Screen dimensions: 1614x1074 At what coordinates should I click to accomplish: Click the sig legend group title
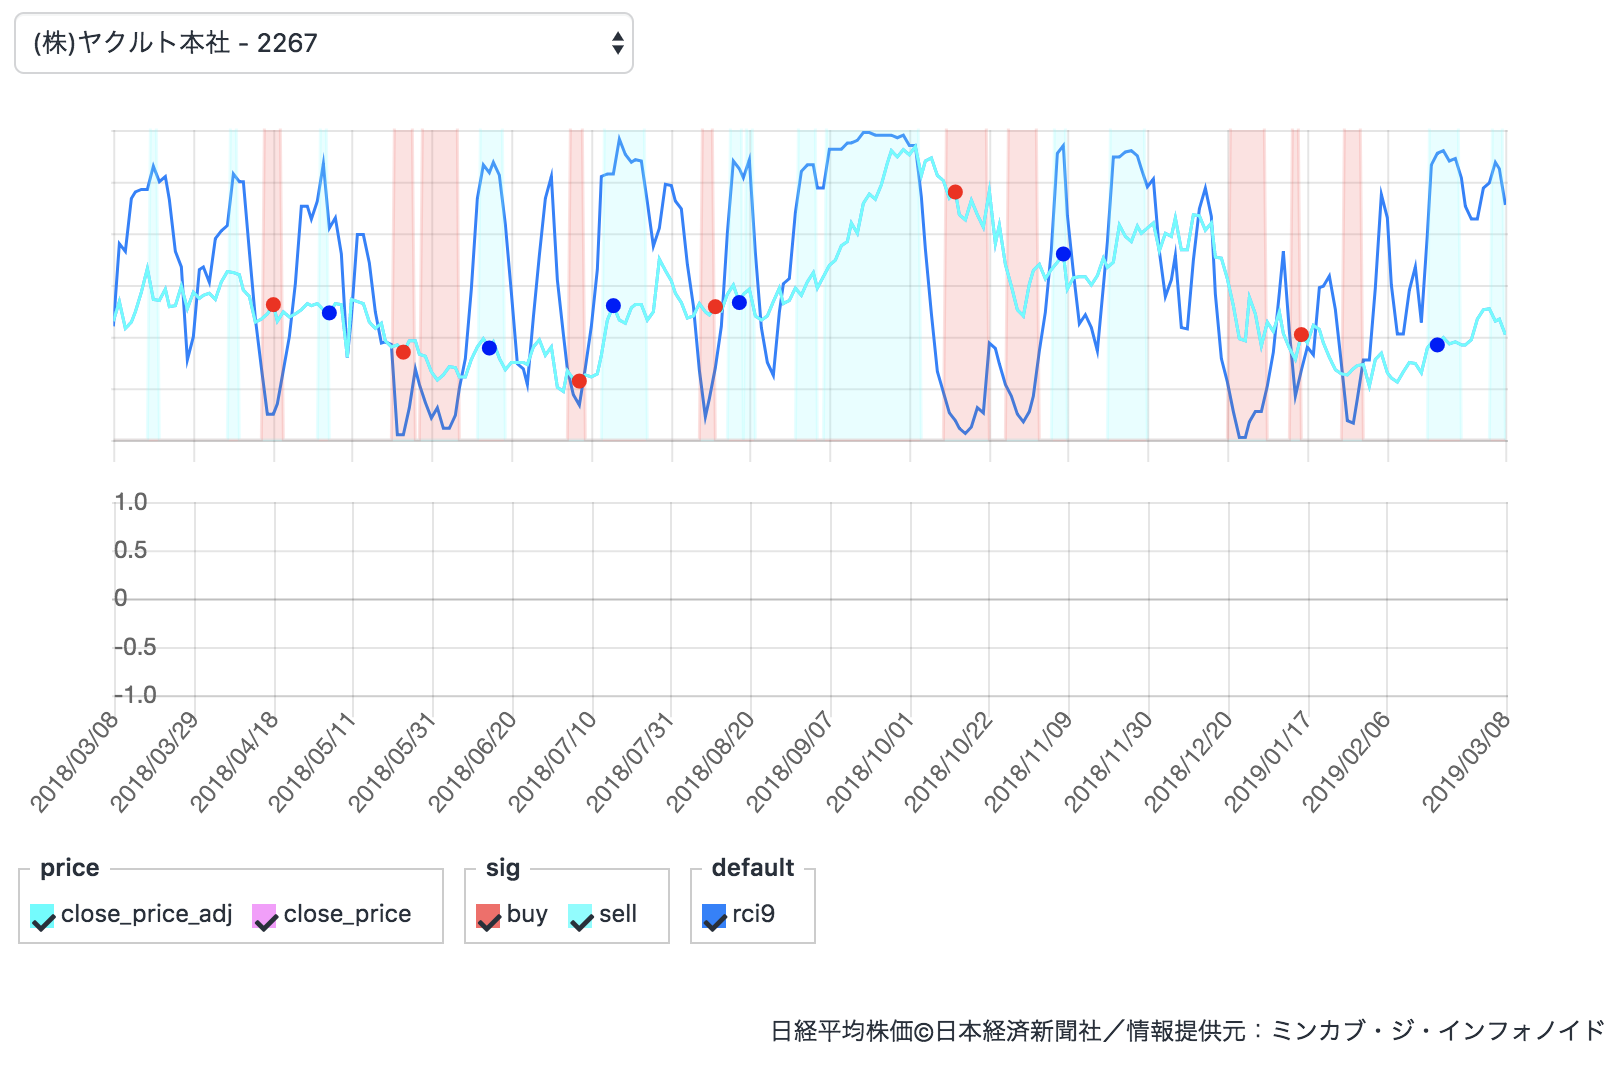[500, 868]
